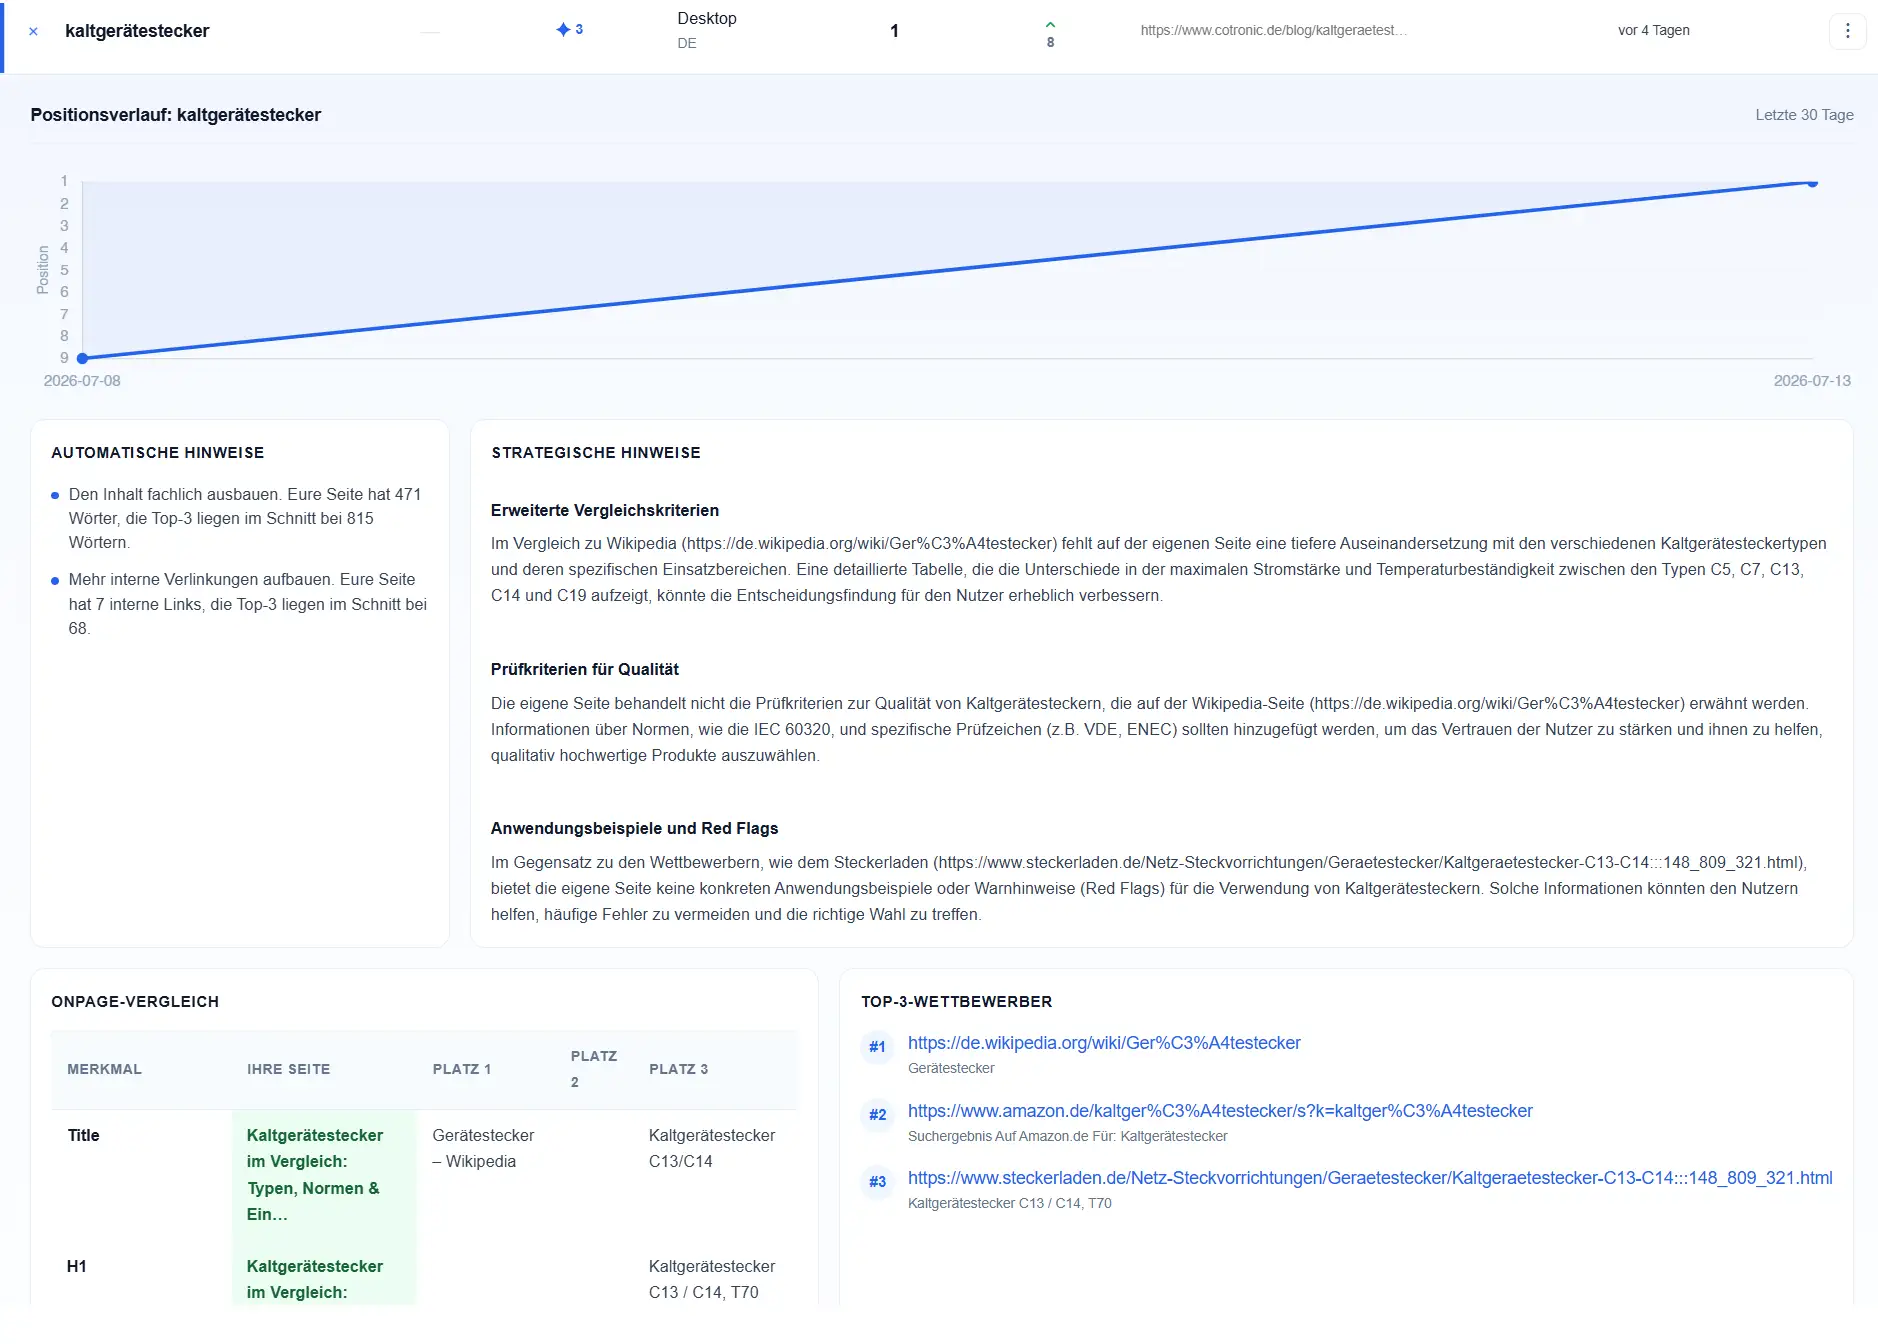Click the 'IHRE SEITE' column header

[288, 1069]
